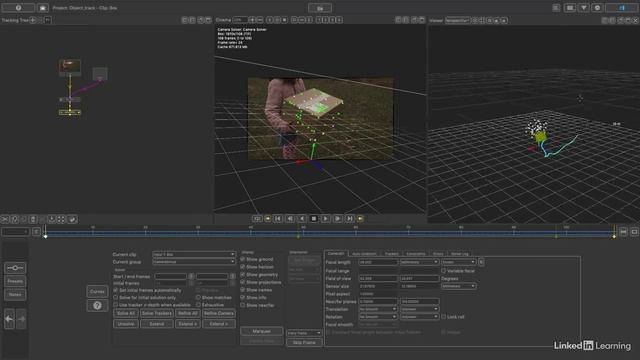Click the Focal length value field
The height and width of the screenshot is (360, 640).
378,262
